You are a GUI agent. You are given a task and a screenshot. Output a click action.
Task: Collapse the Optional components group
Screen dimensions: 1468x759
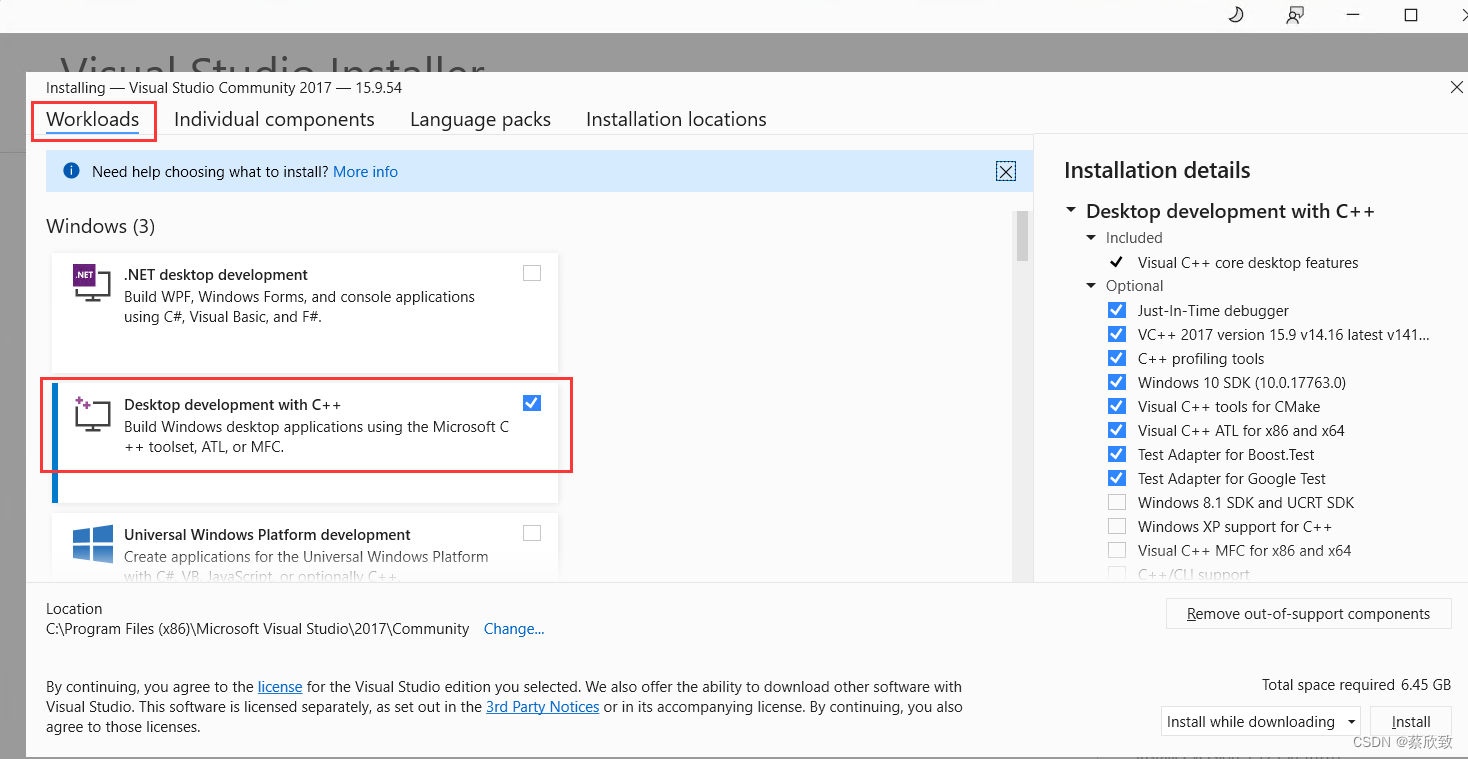1091,286
